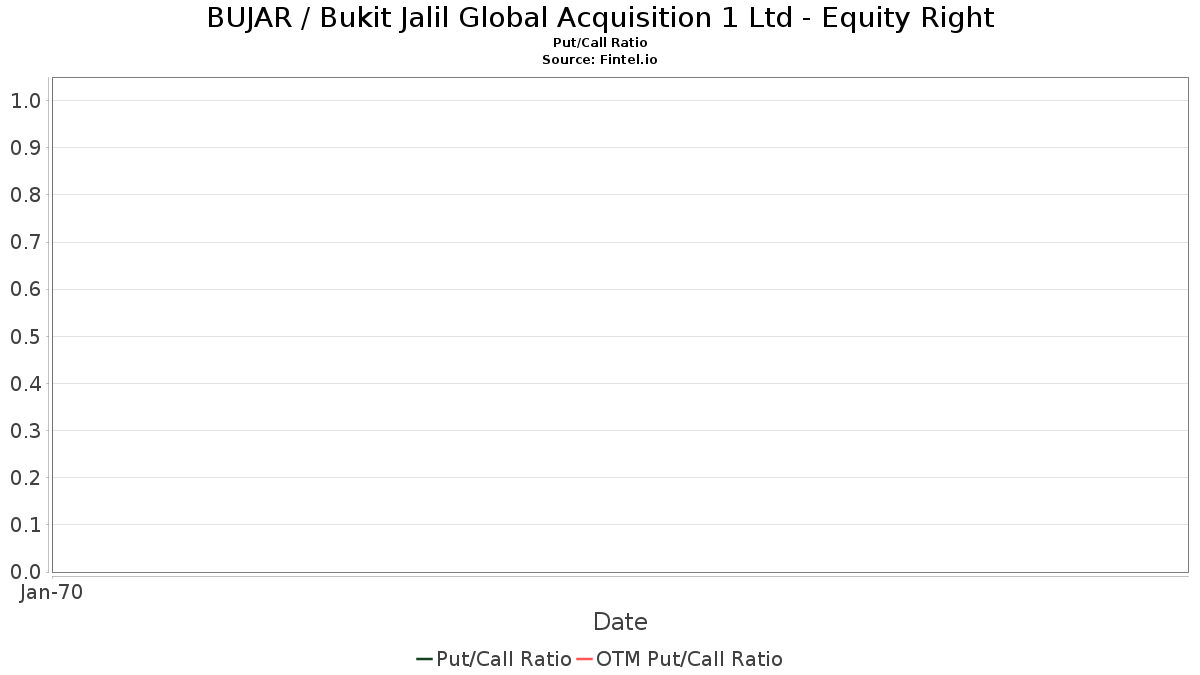Click the Source: Fintel.io text
Viewport: 1200px width, 675px height.
point(600,60)
